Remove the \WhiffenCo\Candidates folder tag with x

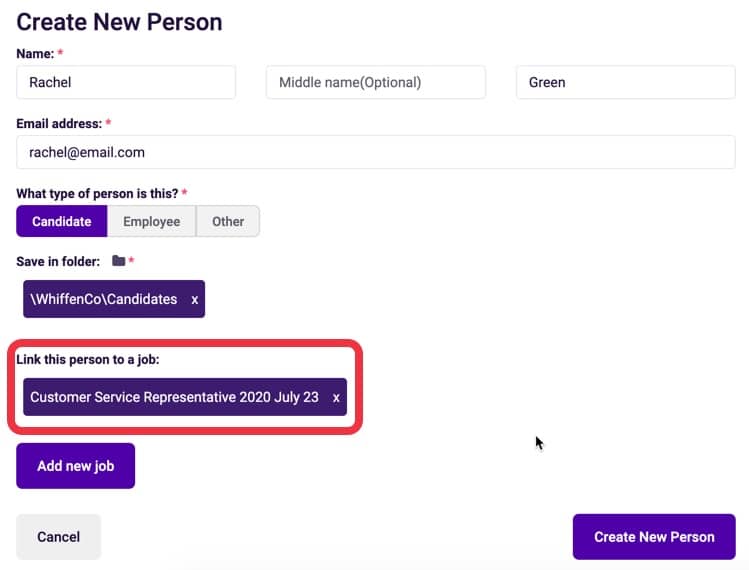(x=194, y=300)
